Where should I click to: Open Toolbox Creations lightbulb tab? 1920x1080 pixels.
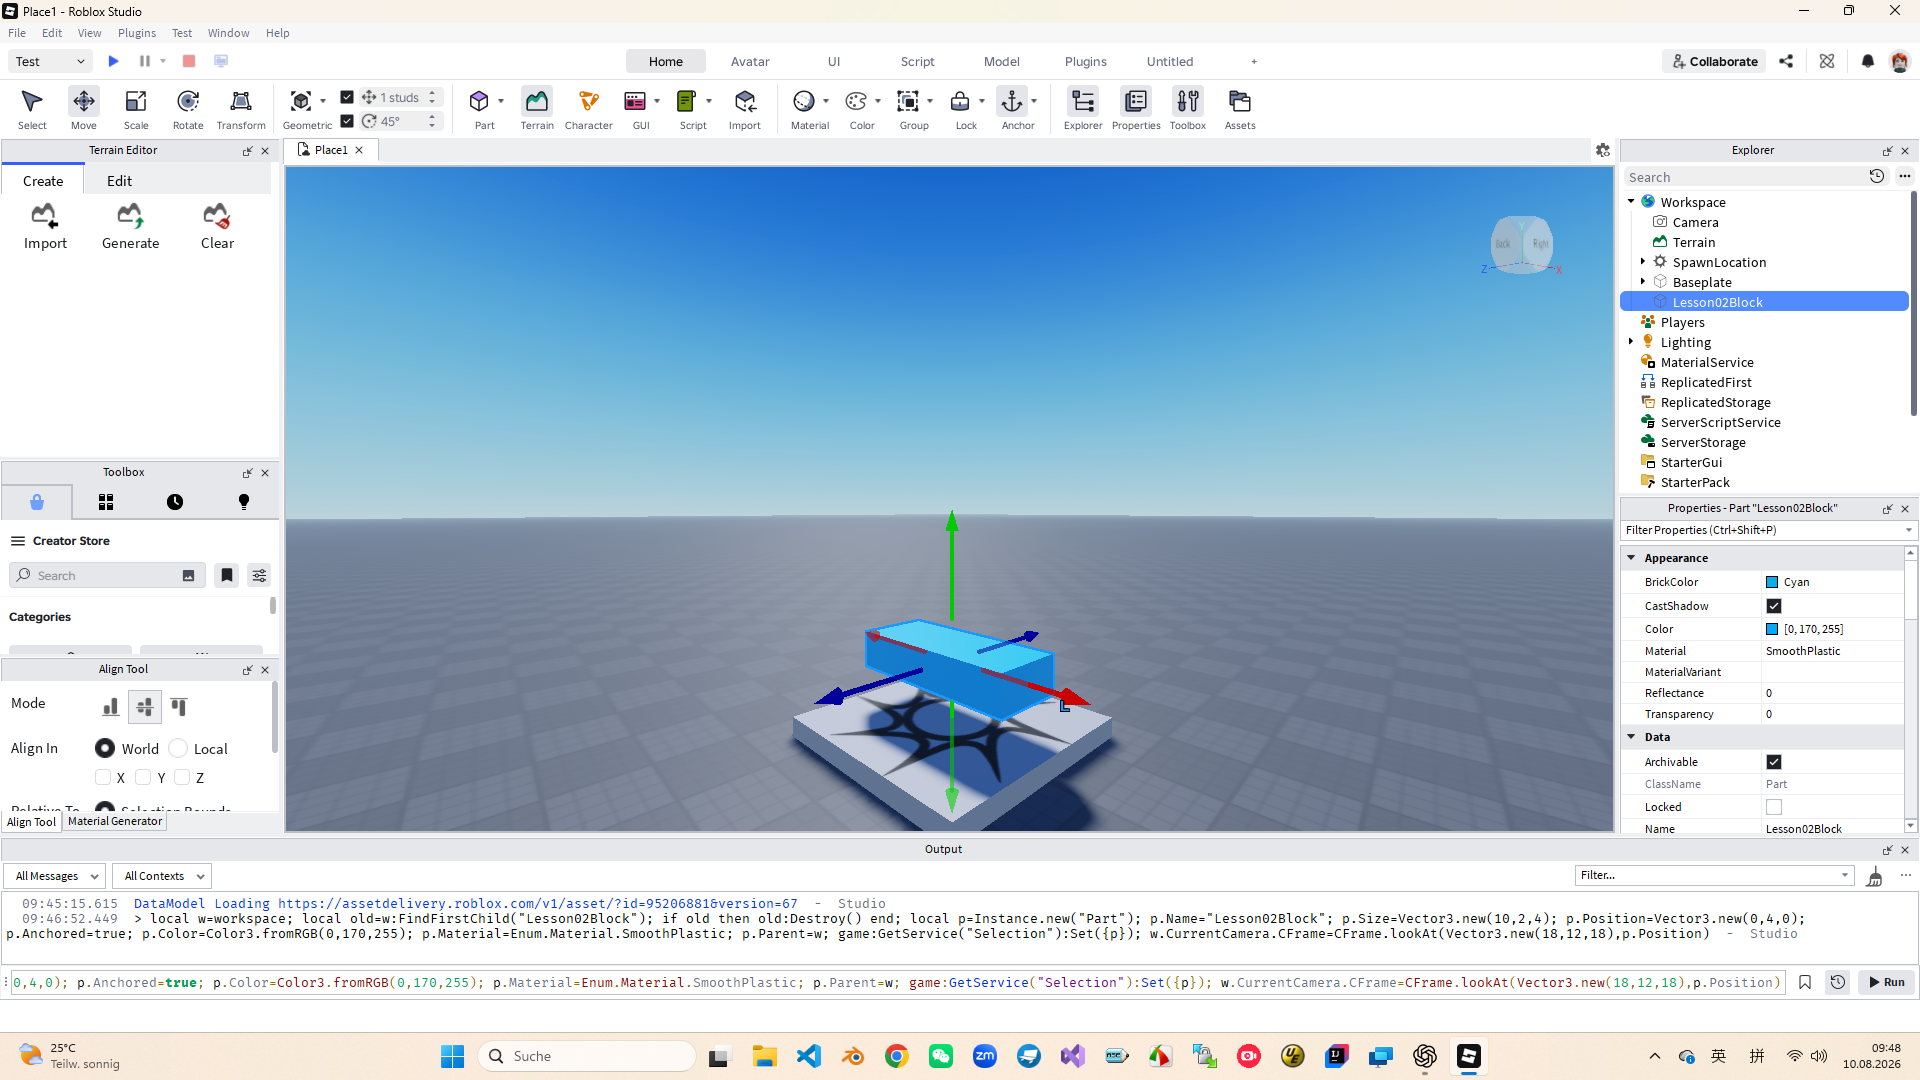[x=244, y=502]
